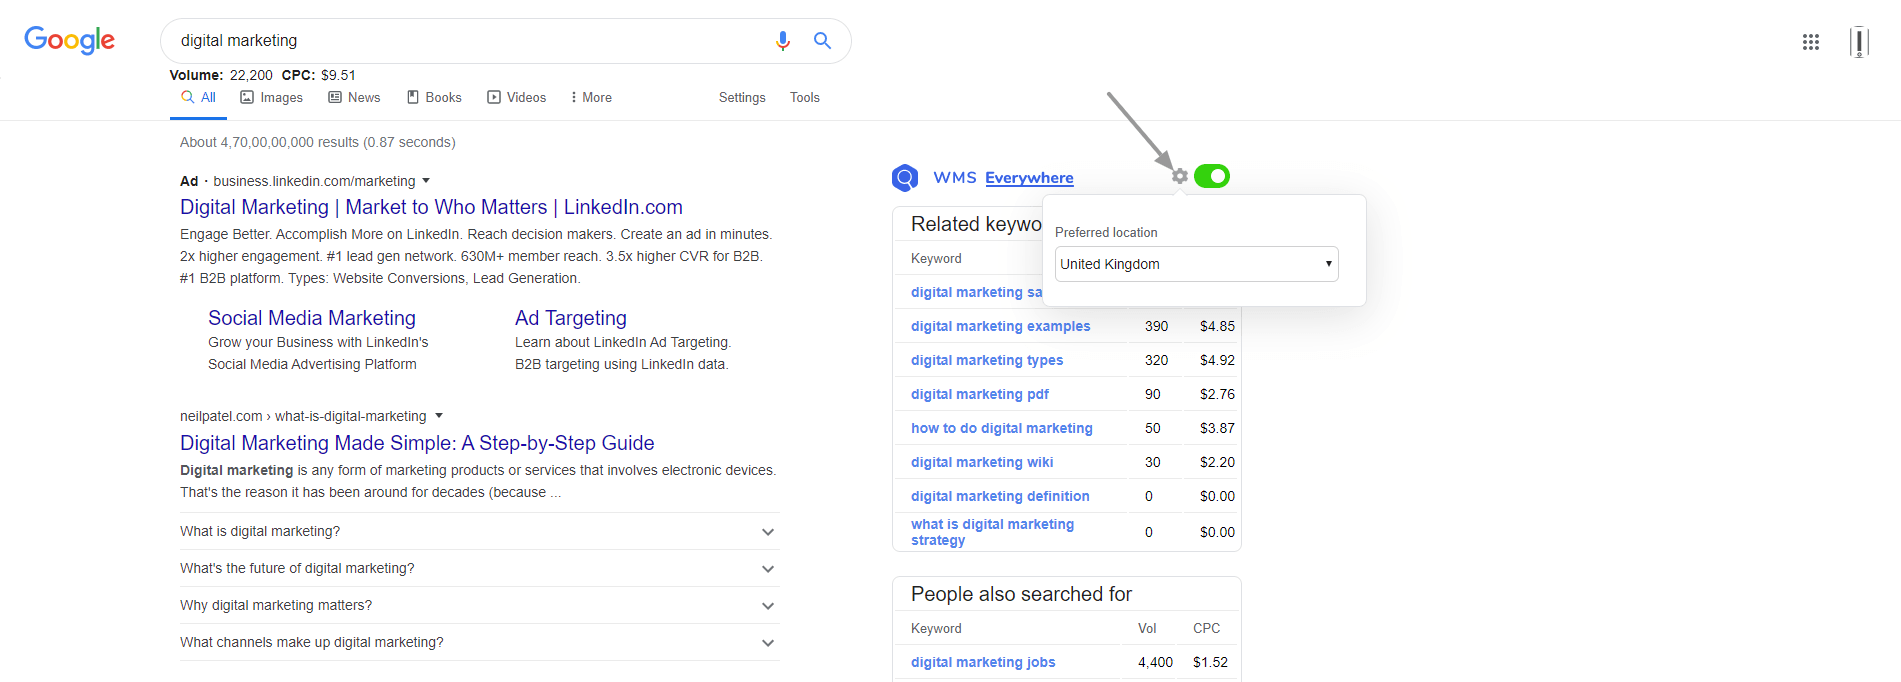Open the Images search tab
This screenshot has height=682, width=1901.
[271, 97]
